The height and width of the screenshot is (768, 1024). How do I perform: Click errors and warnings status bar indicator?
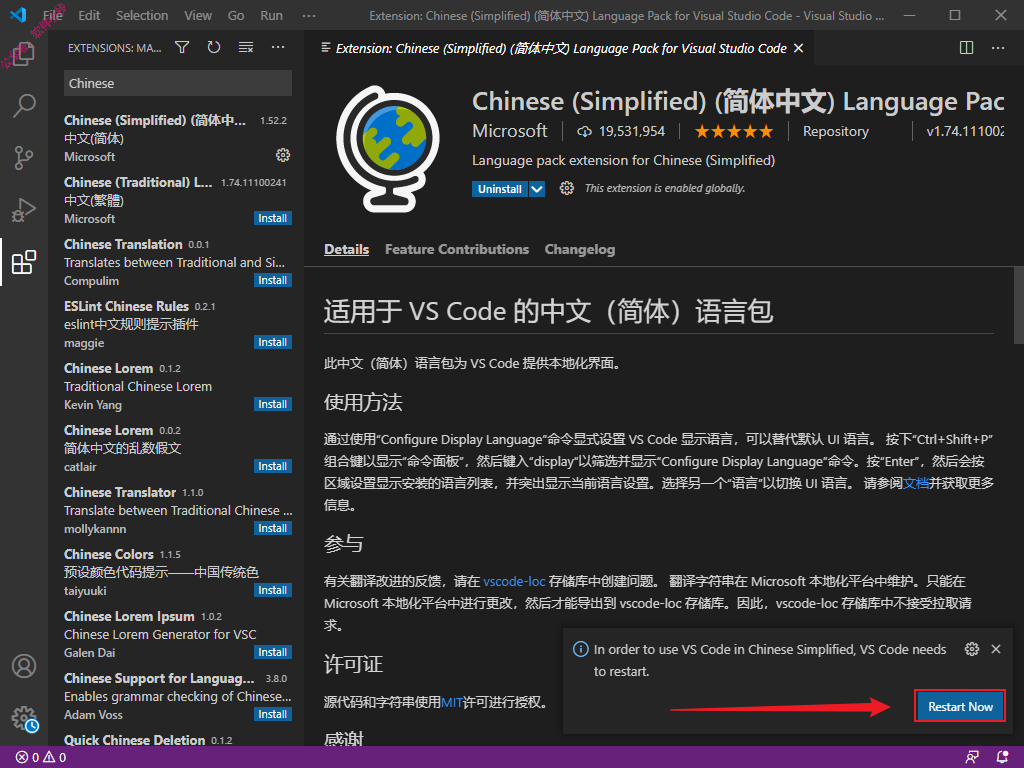click(40, 758)
